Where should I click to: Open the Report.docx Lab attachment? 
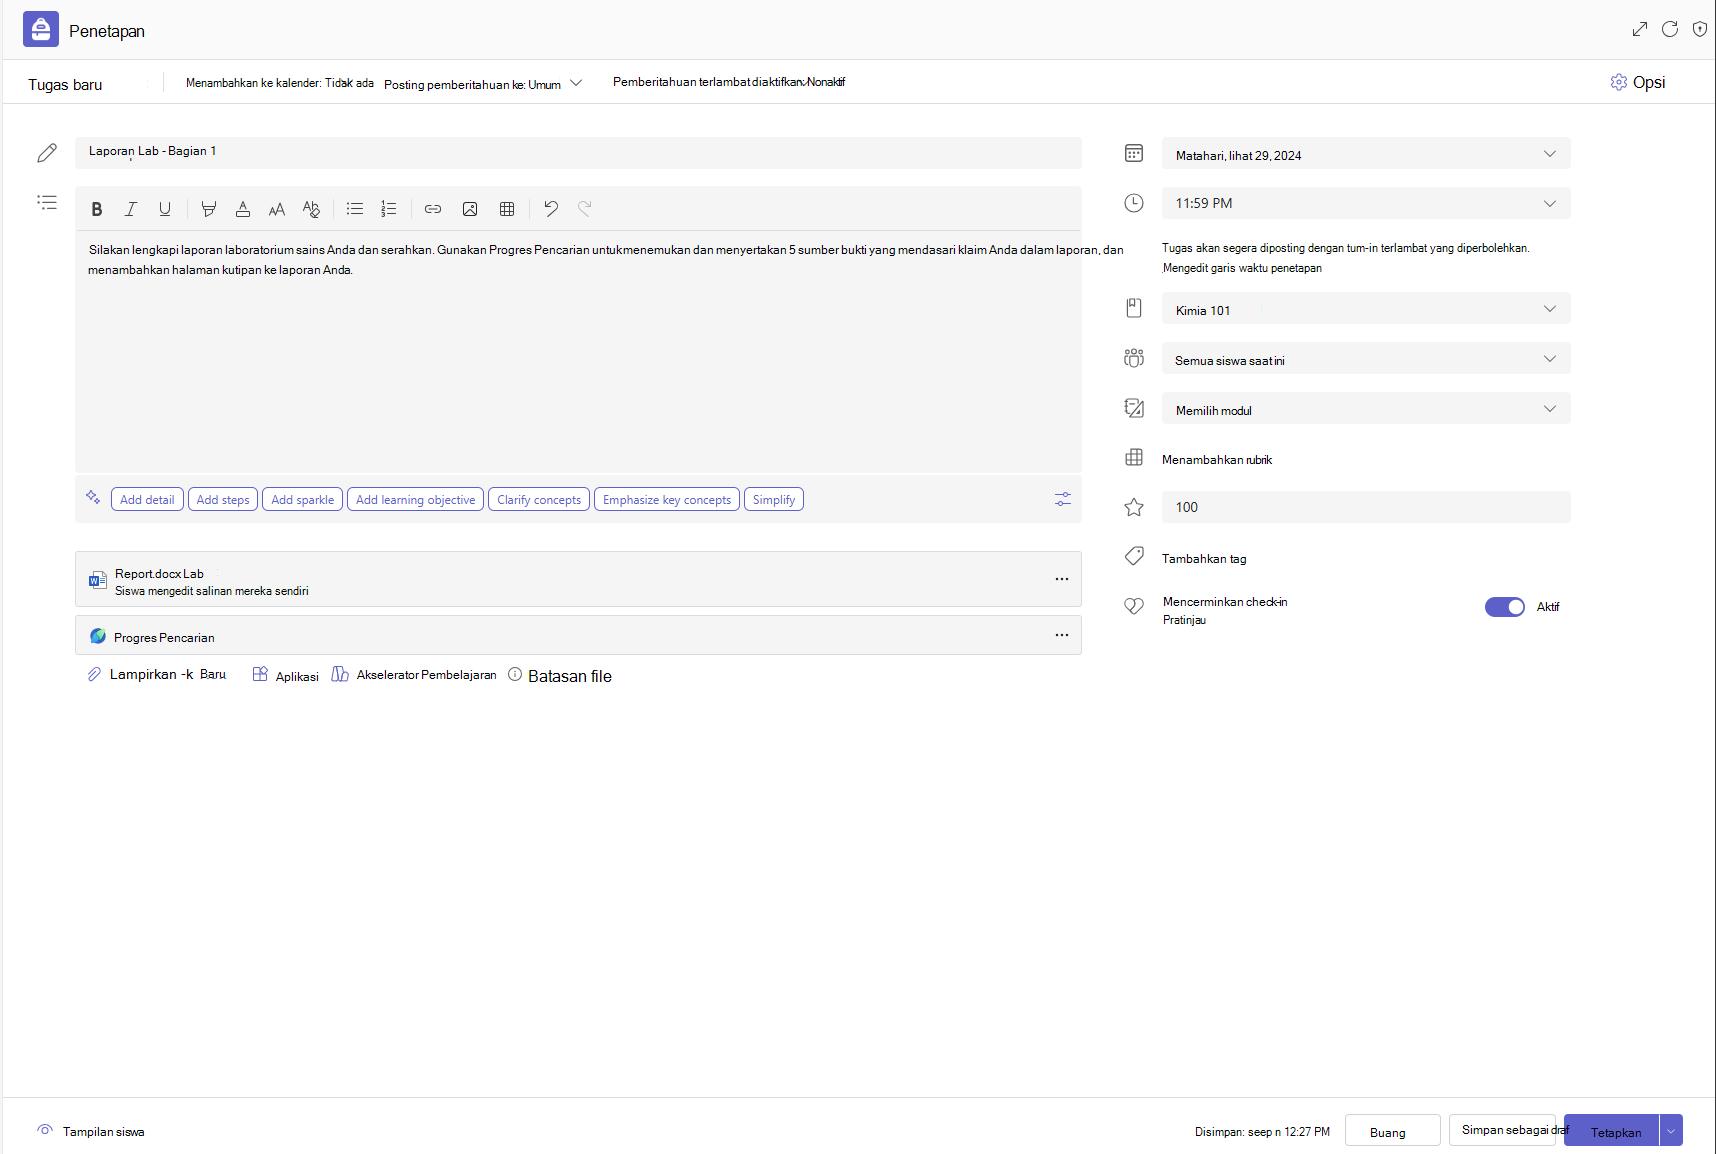click(x=578, y=579)
